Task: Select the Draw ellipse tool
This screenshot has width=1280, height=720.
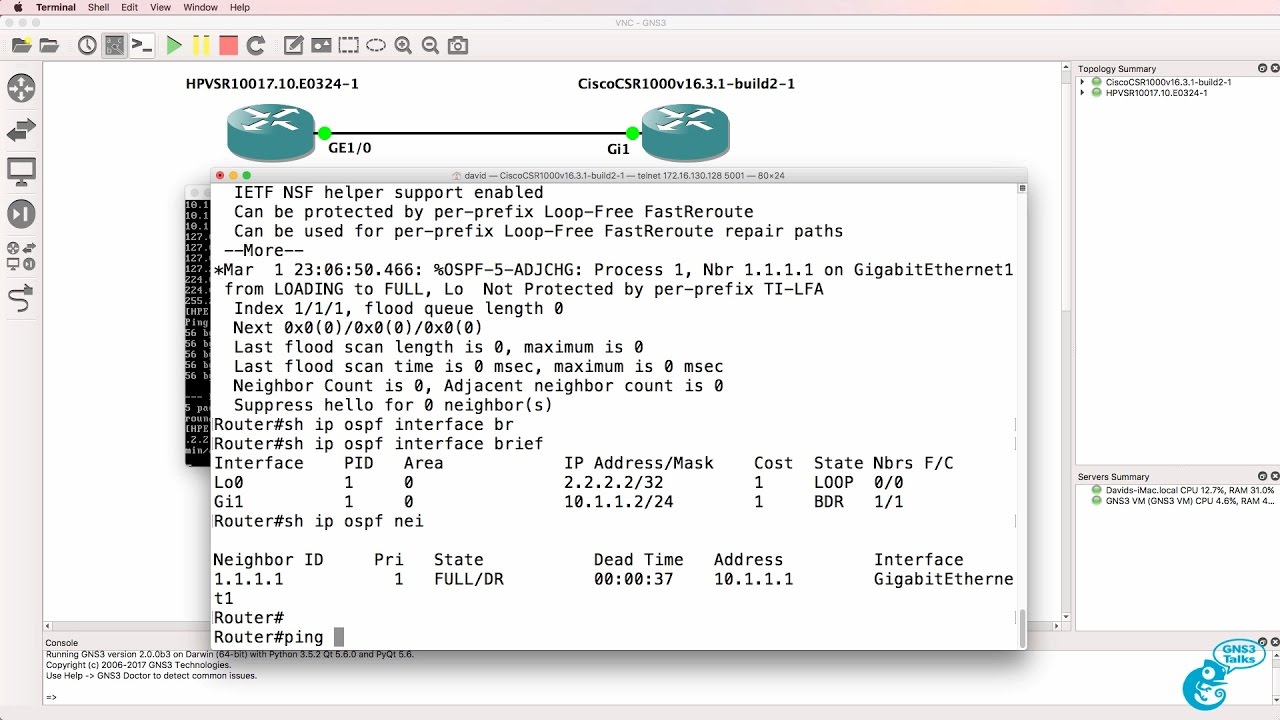Action: click(x=376, y=45)
